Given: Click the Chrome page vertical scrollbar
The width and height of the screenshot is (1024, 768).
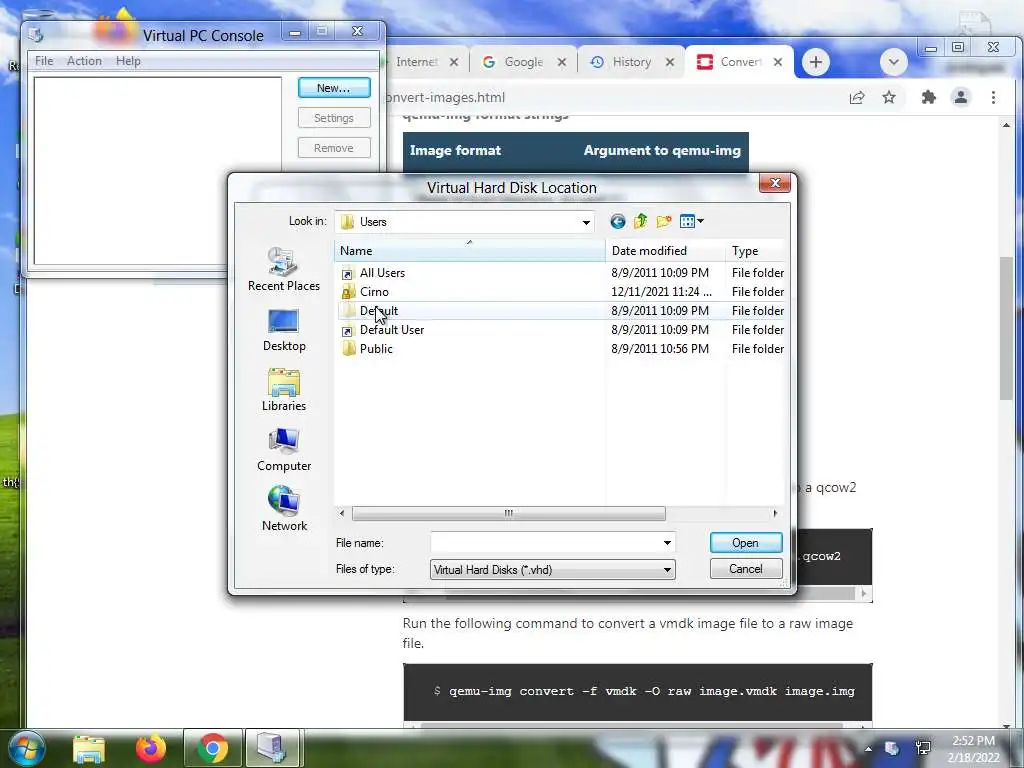Looking at the screenshot, I should click(x=1006, y=328).
